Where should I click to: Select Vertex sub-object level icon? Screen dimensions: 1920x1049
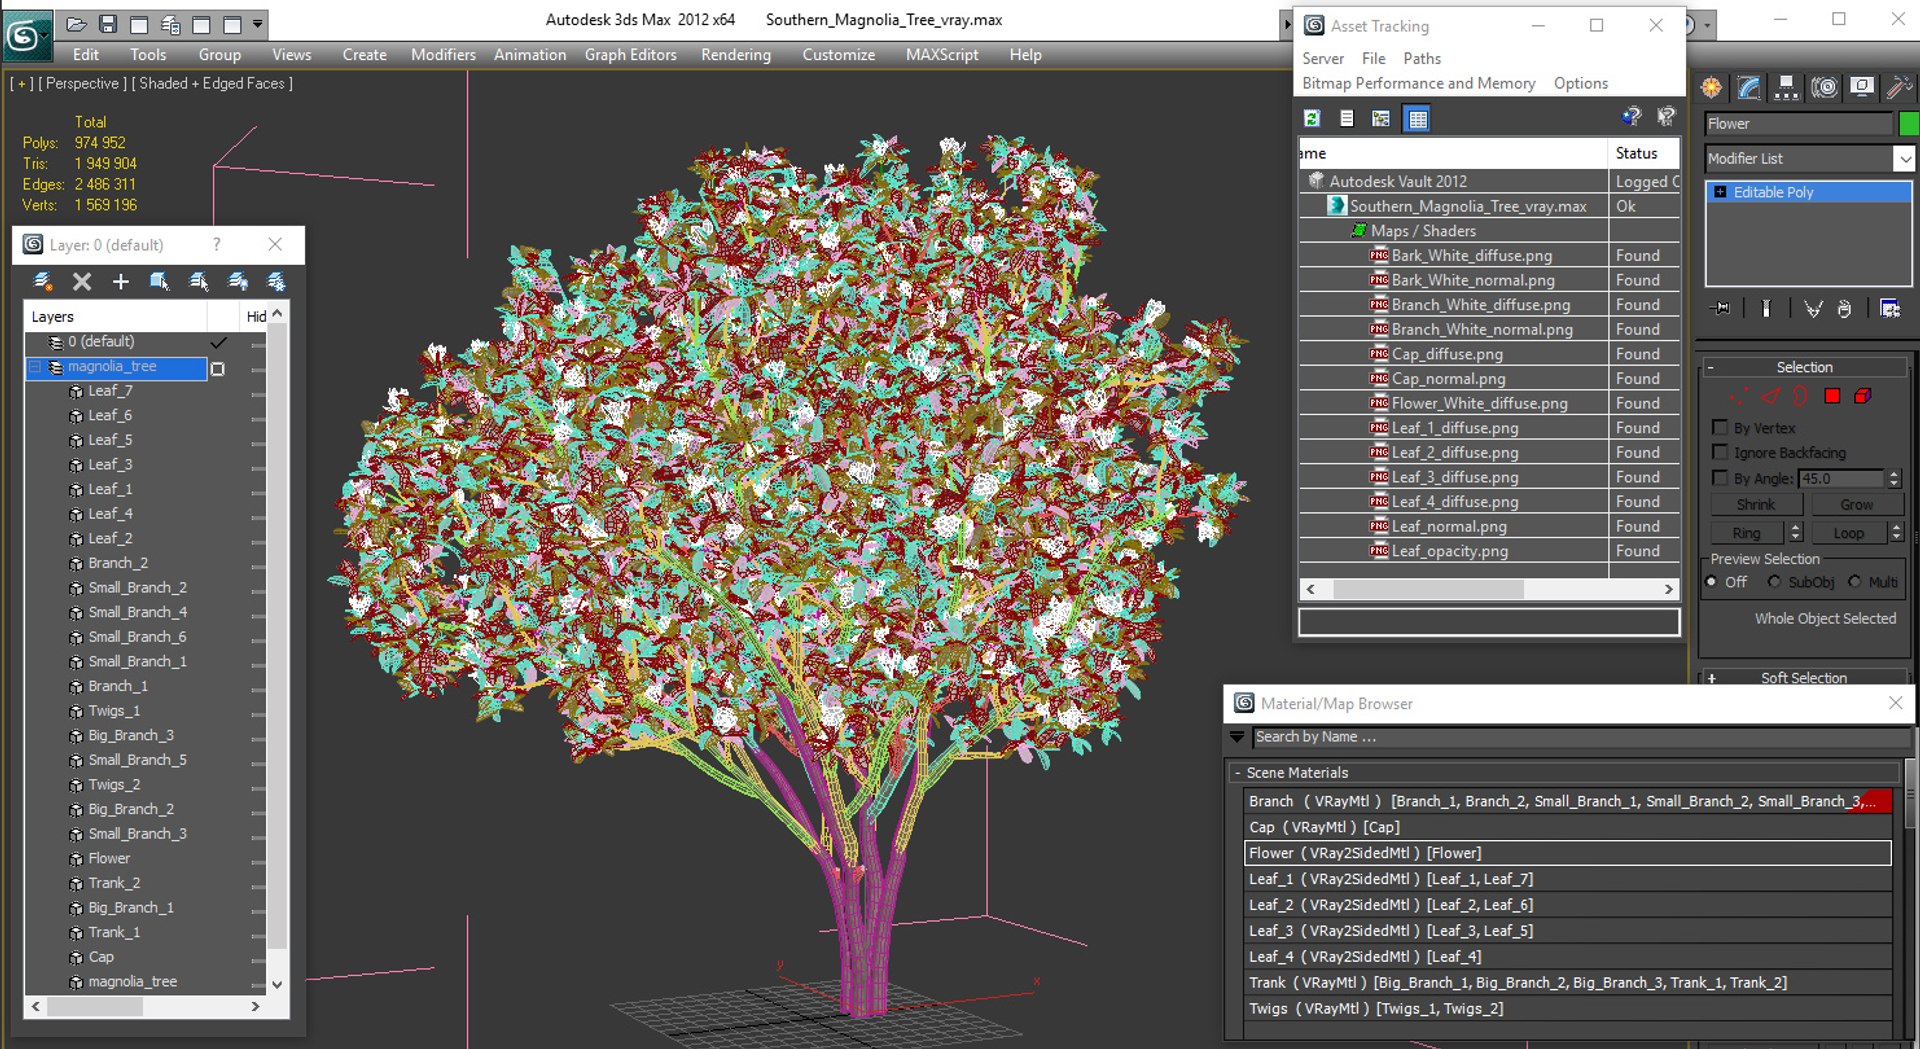point(1740,396)
